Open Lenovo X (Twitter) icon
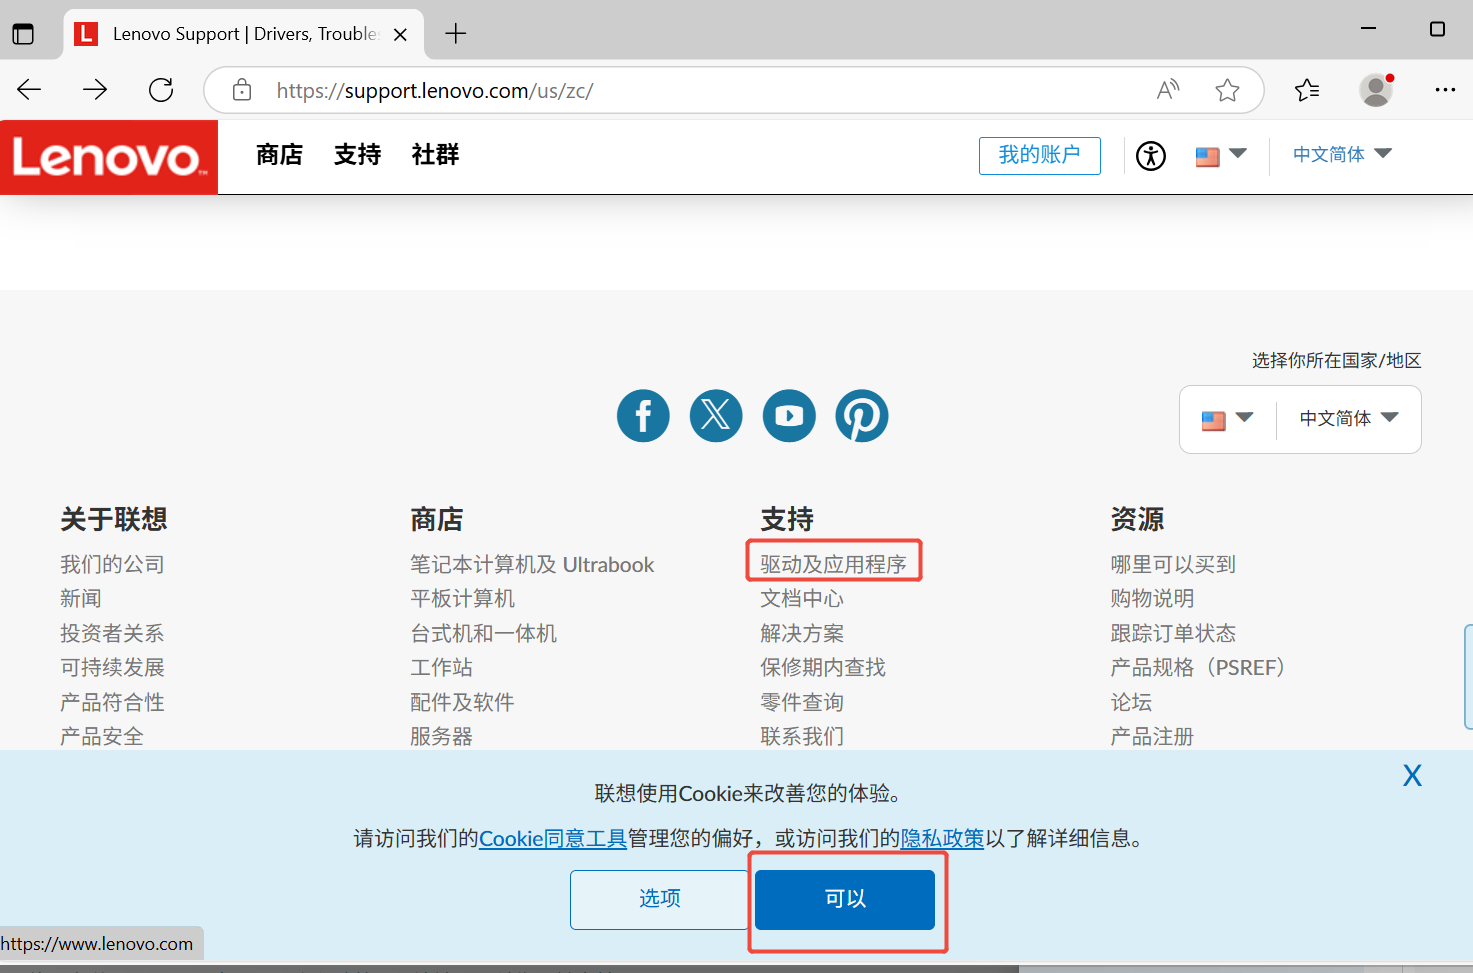 point(716,415)
